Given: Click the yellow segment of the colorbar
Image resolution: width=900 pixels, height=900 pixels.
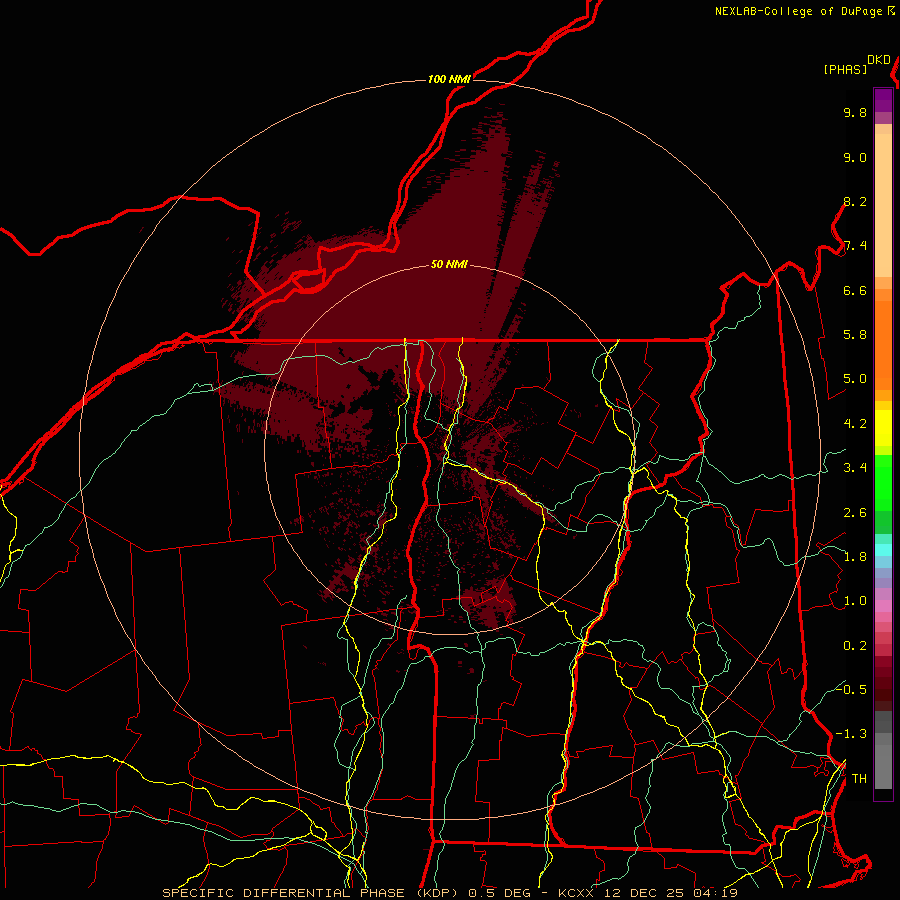Looking at the screenshot, I should coord(883,428).
